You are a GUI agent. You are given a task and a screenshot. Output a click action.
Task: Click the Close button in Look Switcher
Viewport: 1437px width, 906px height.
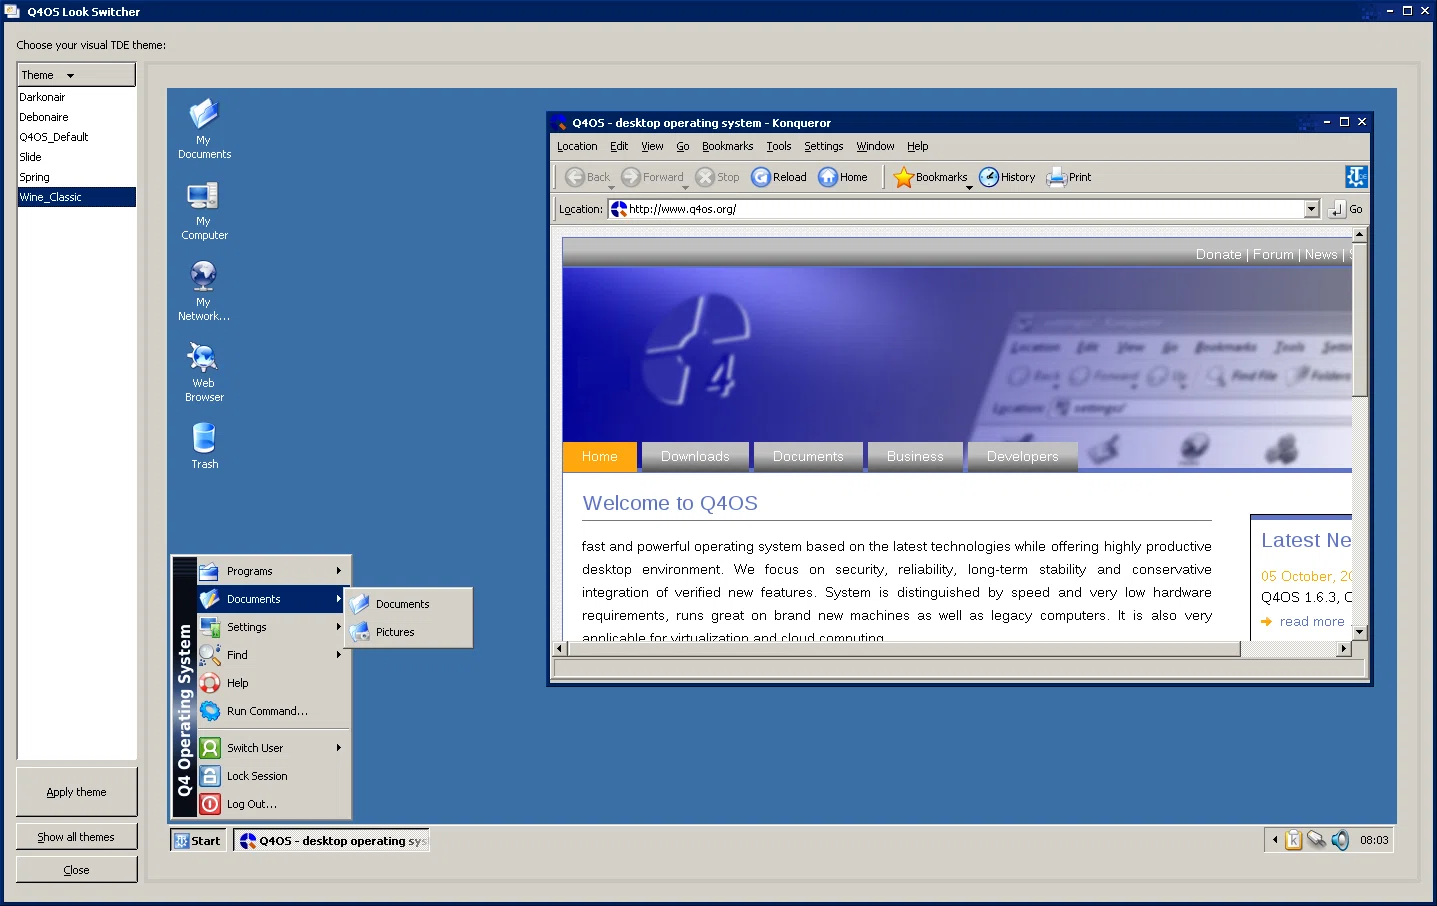pyautogui.click(x=76, y=870)
